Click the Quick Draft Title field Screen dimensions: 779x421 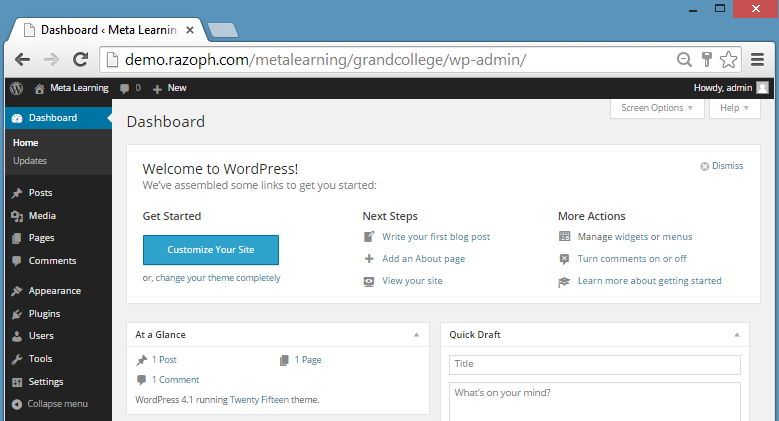point(595,364)
